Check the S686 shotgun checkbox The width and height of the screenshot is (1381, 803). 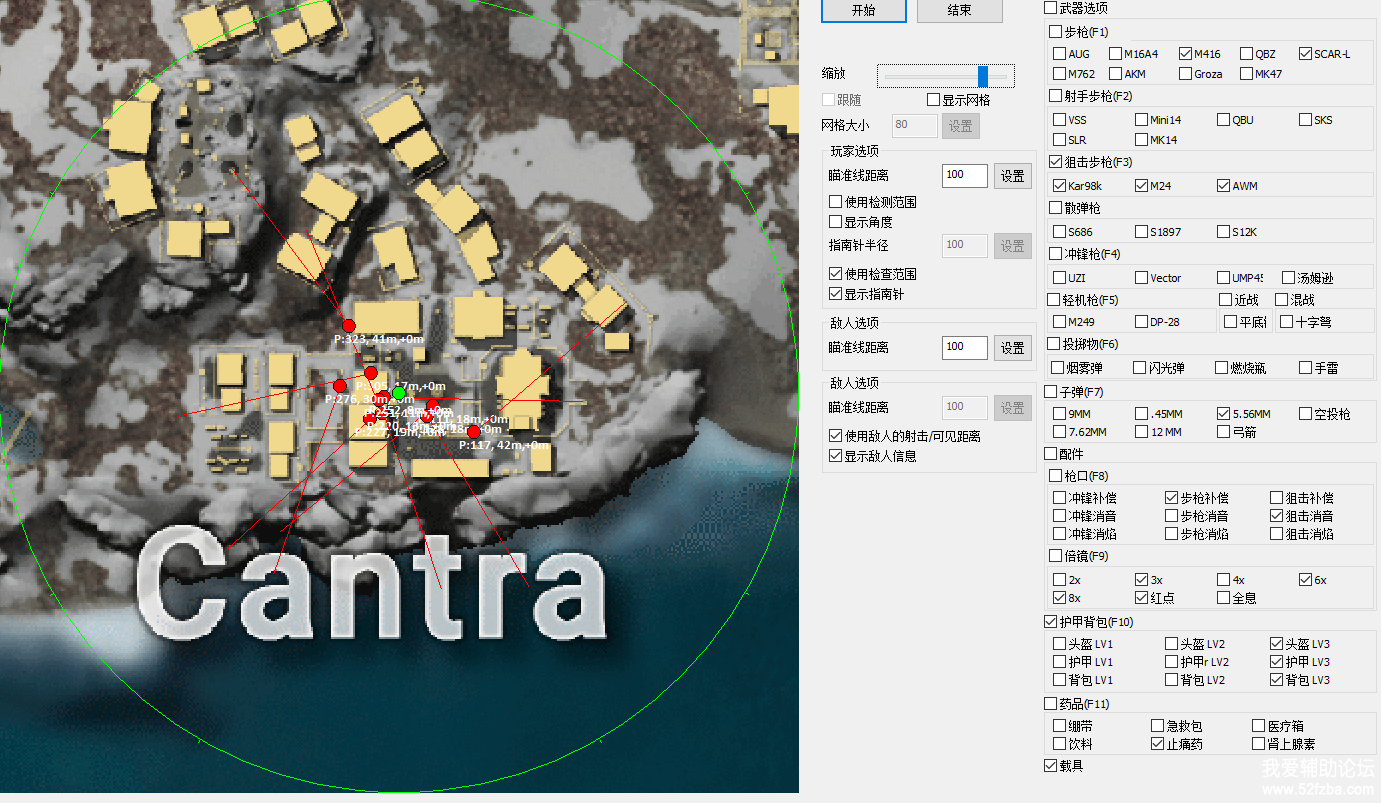[x=1059, y=232]
